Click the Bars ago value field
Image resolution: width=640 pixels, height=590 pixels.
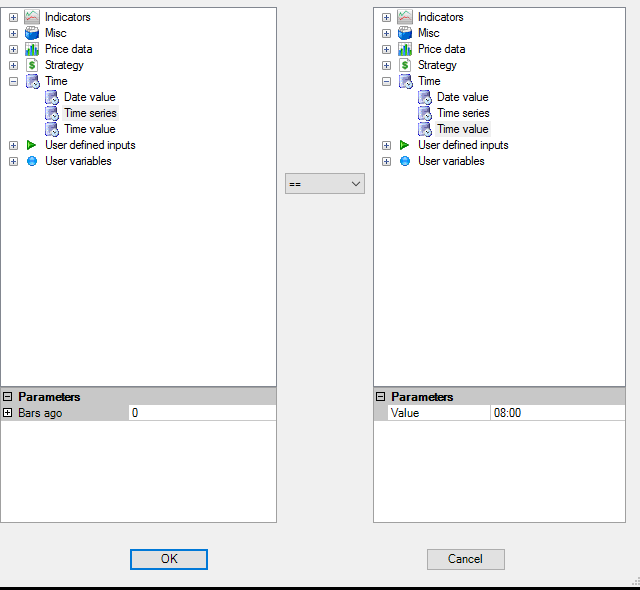[x=202, y=413]
